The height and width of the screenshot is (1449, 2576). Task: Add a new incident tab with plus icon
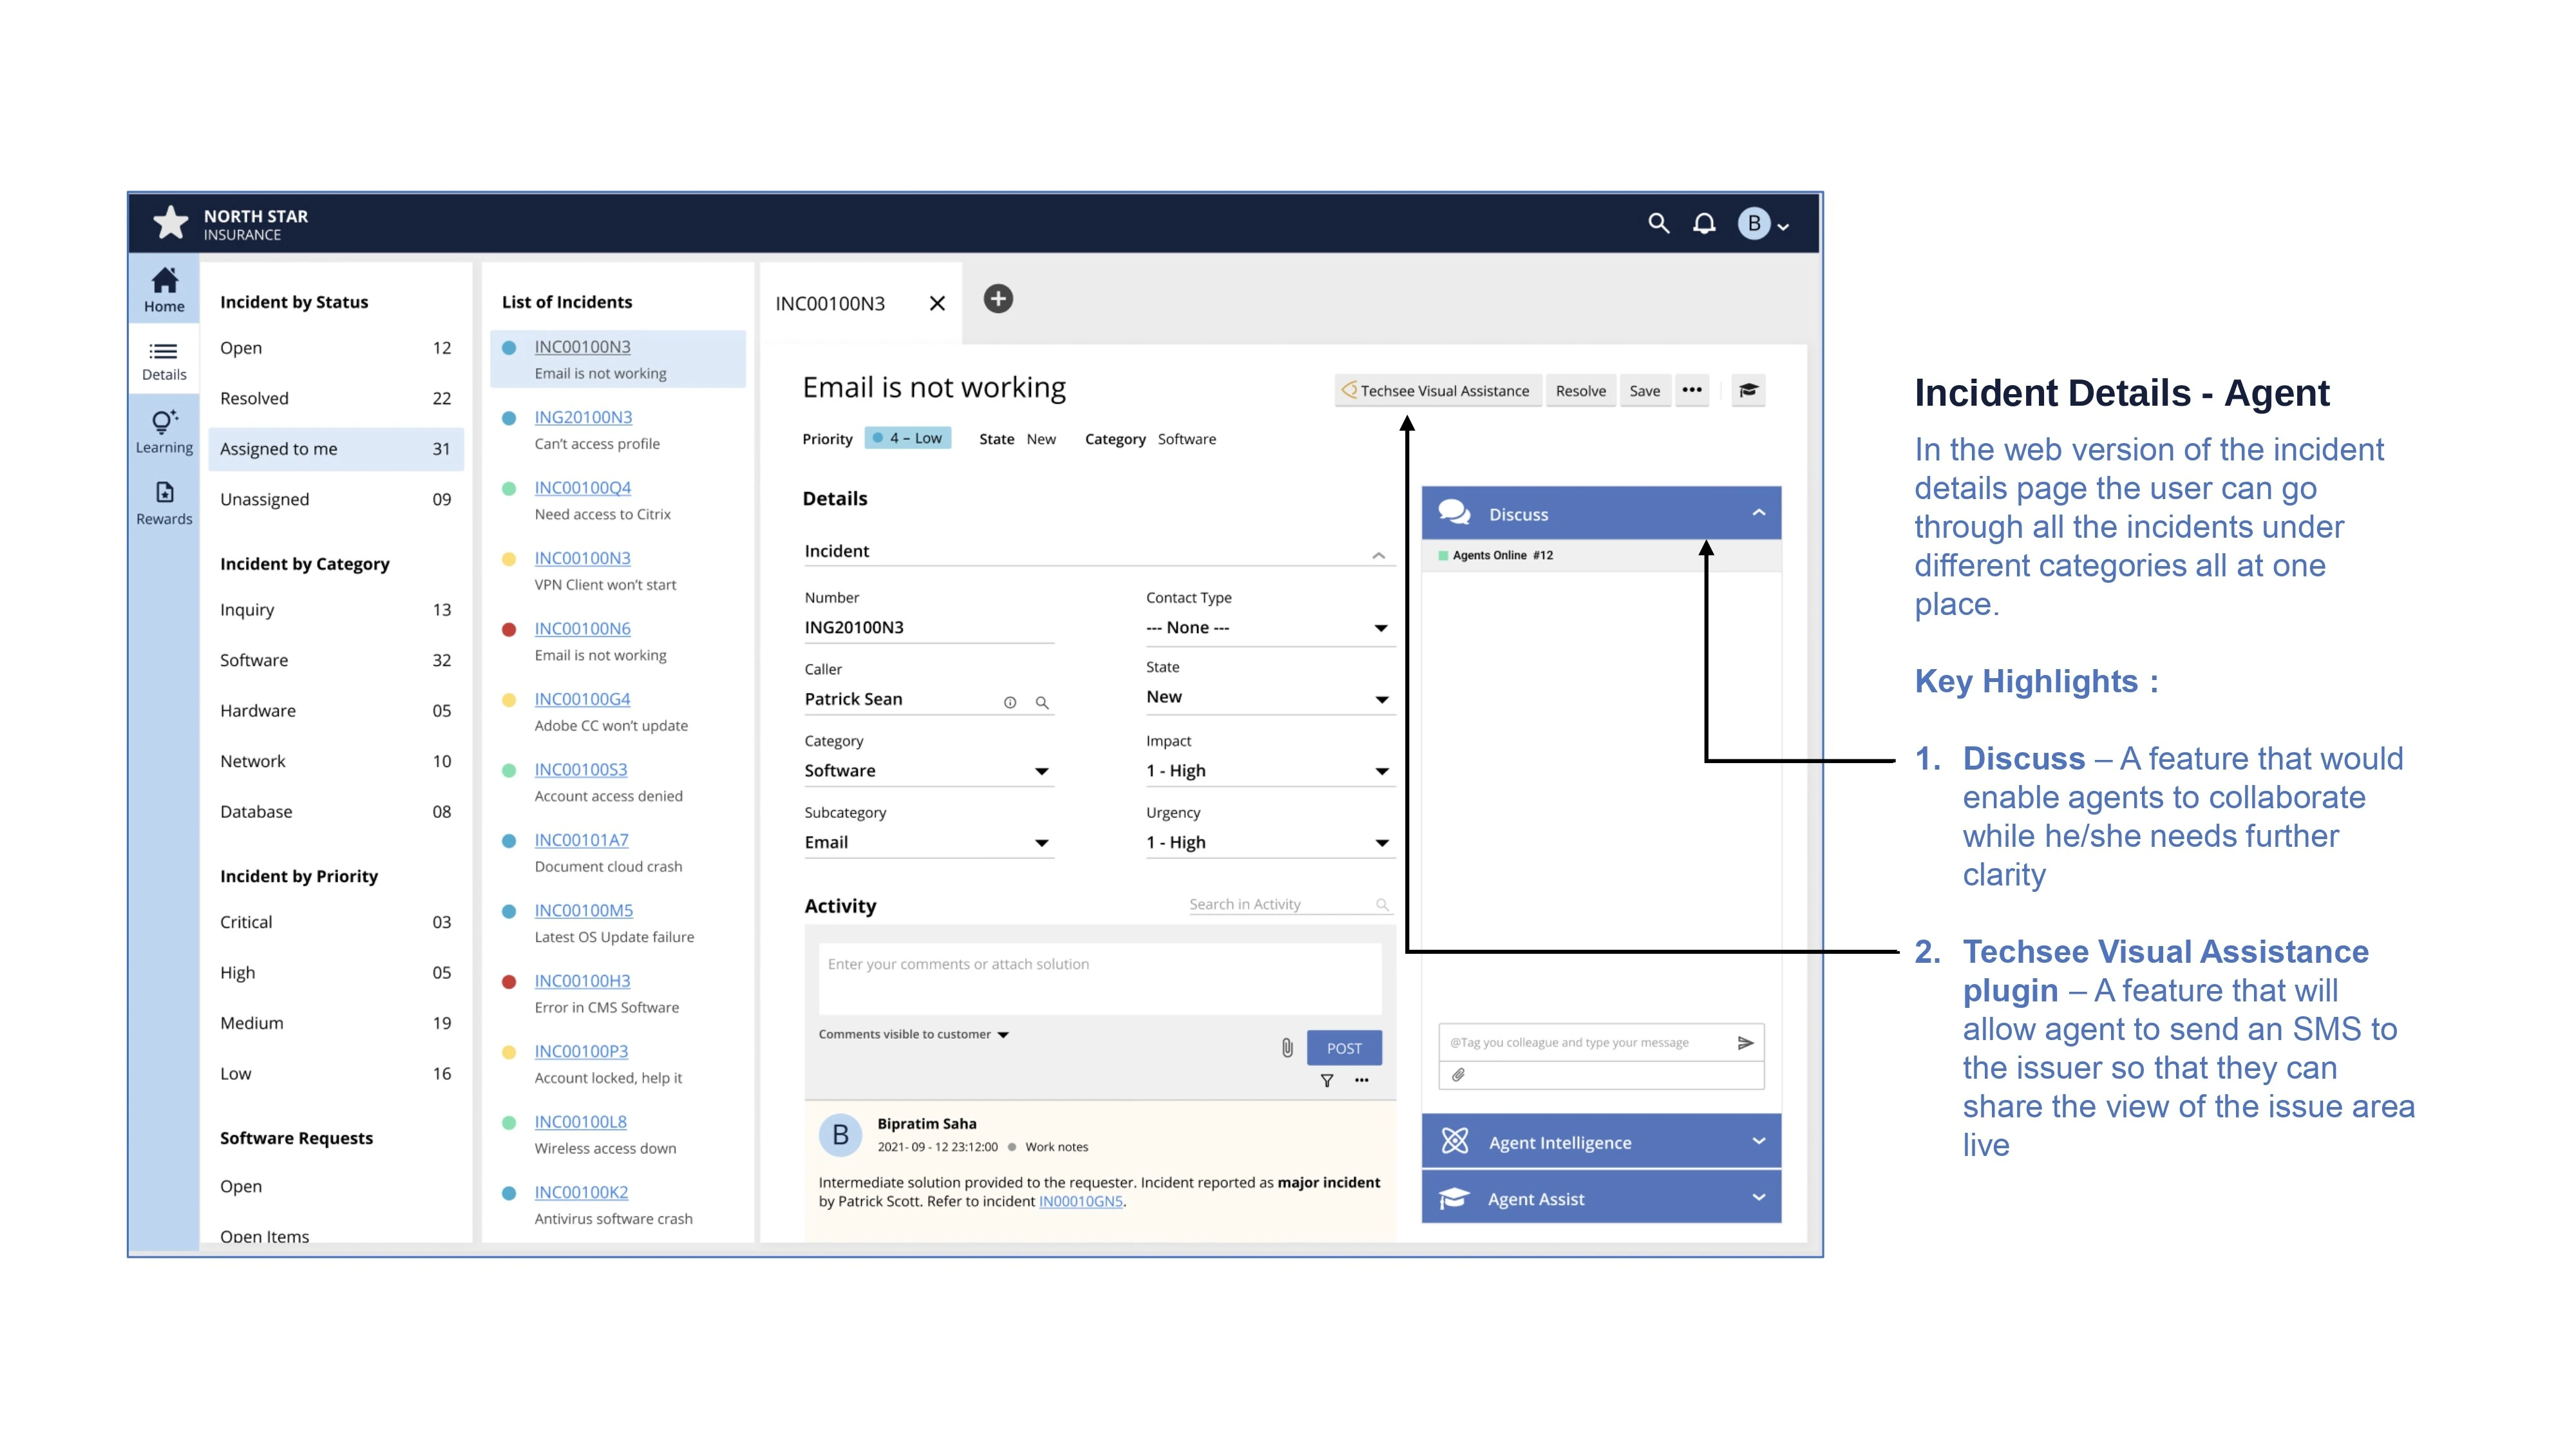click(x=998, y=299)
